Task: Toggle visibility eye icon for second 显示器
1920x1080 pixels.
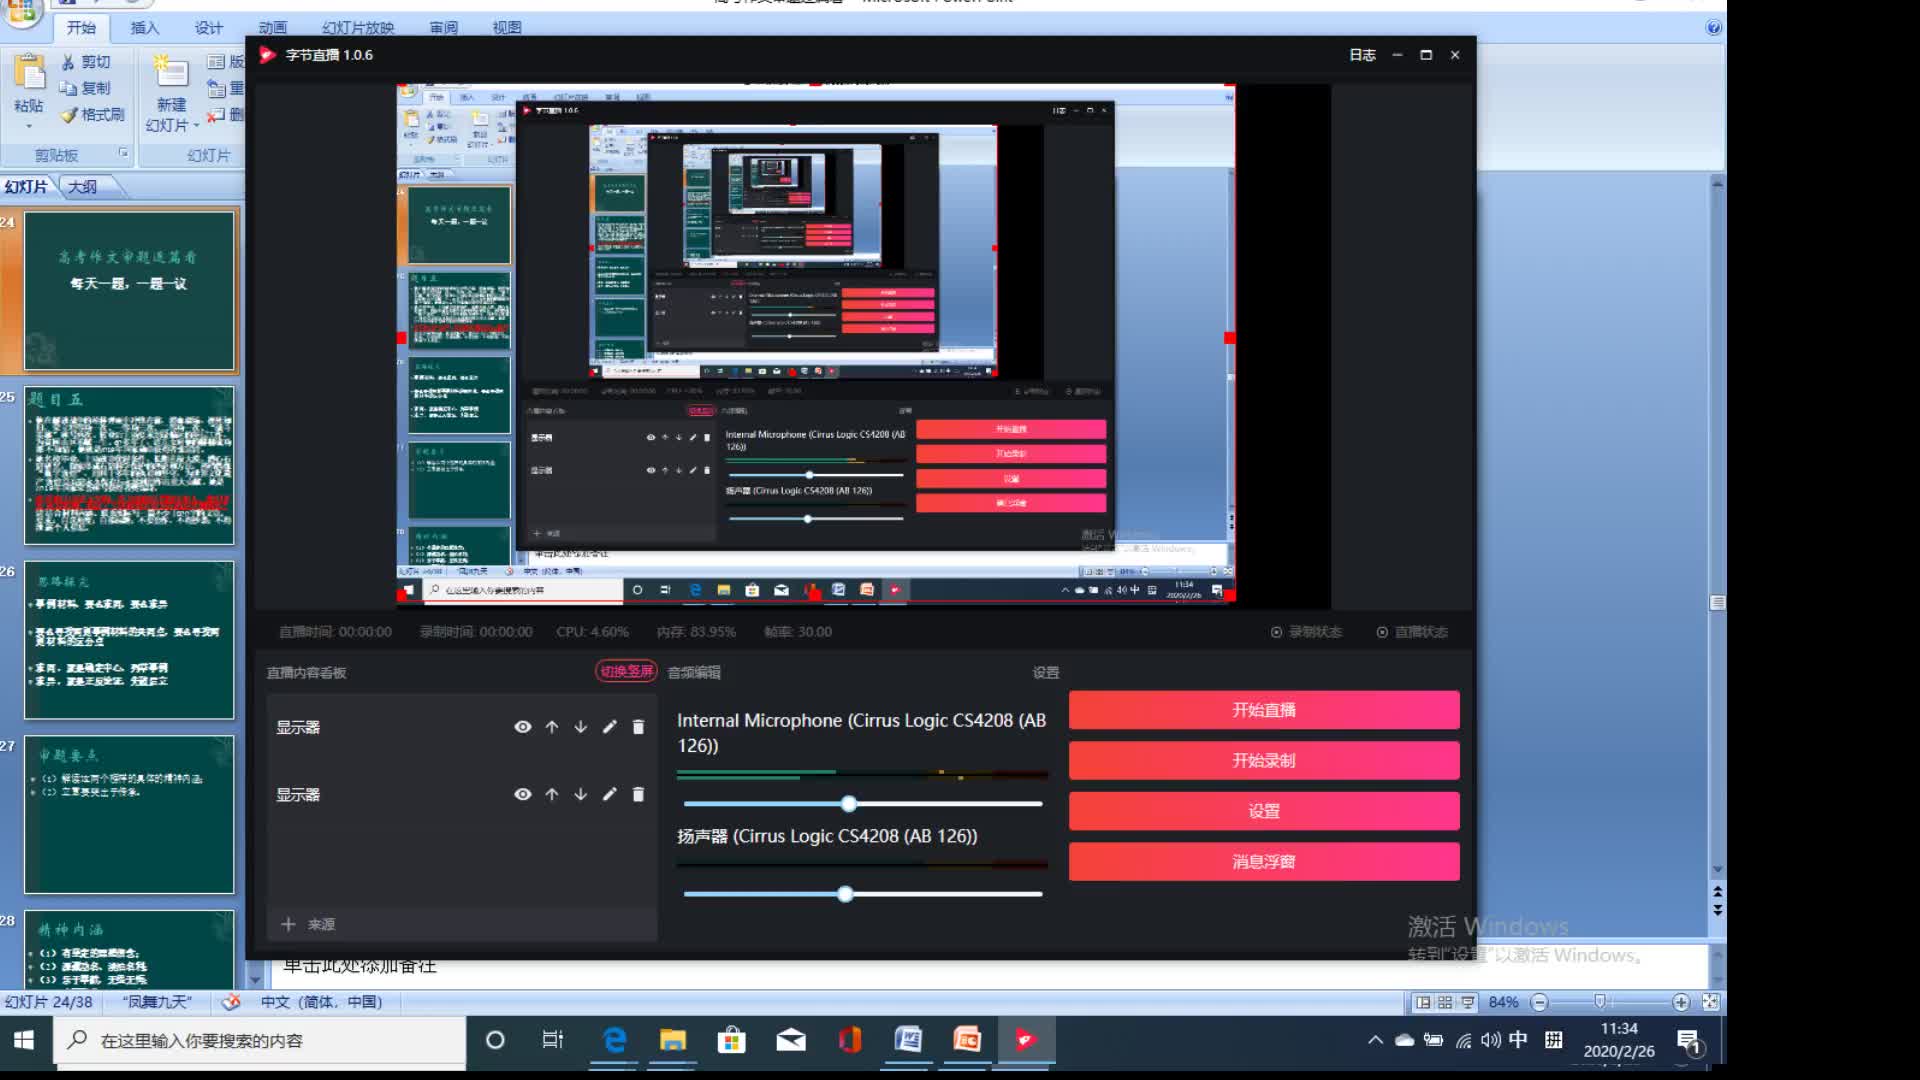Action: point(522,794)
